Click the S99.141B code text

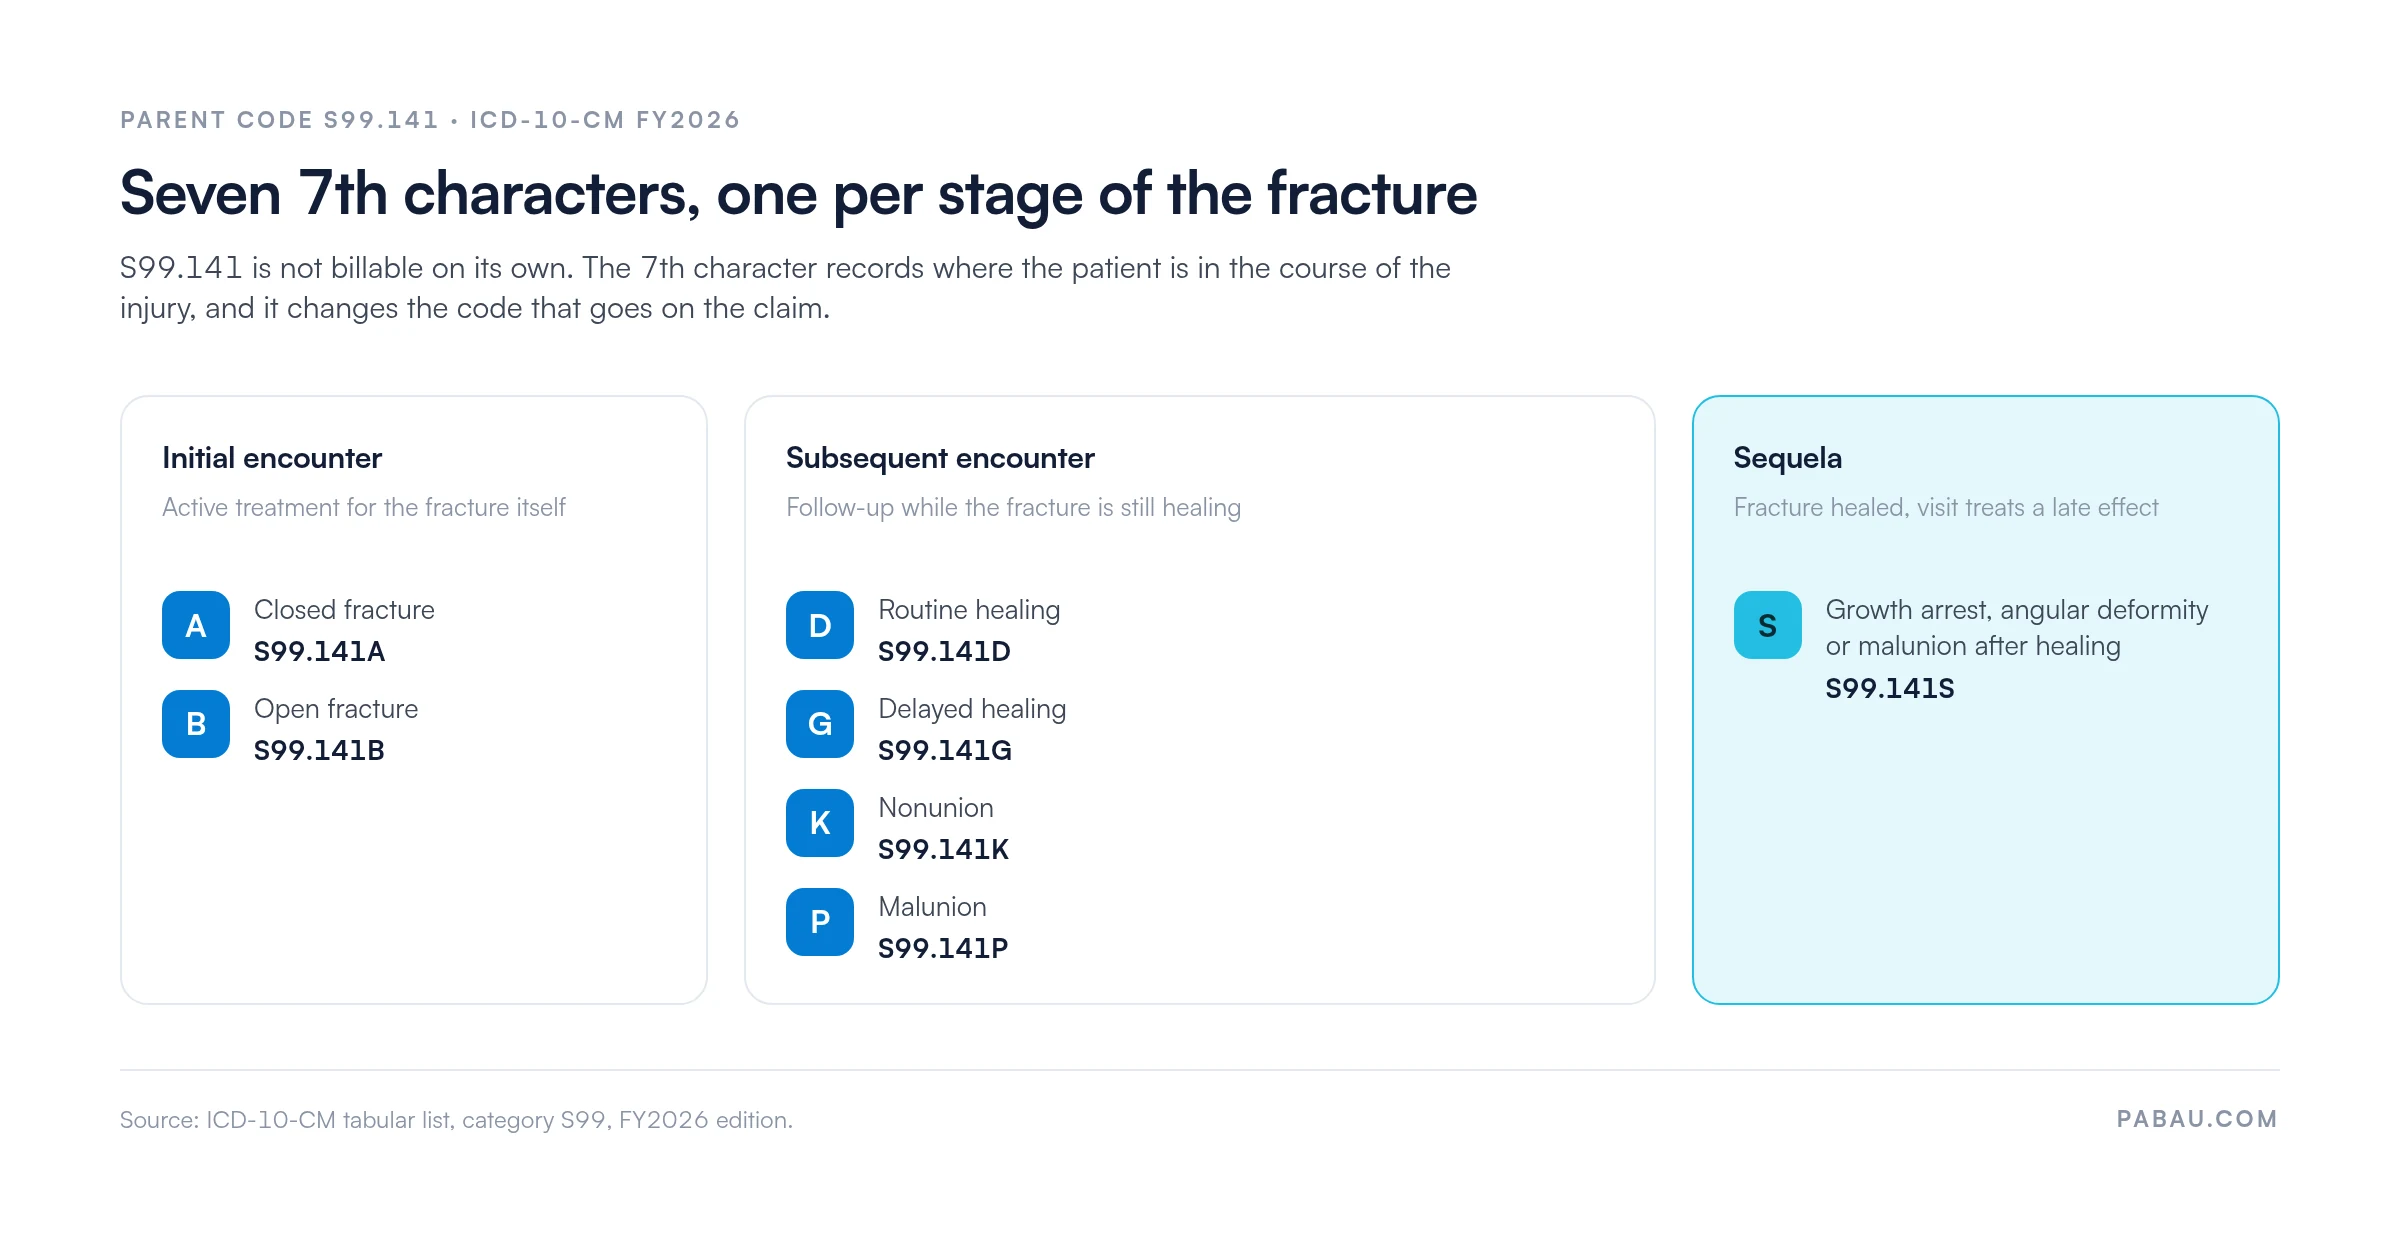pos(319,751)
